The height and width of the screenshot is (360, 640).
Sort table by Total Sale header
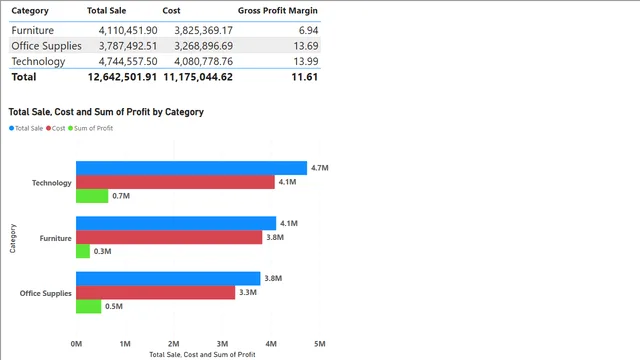[x=106, y=11]
